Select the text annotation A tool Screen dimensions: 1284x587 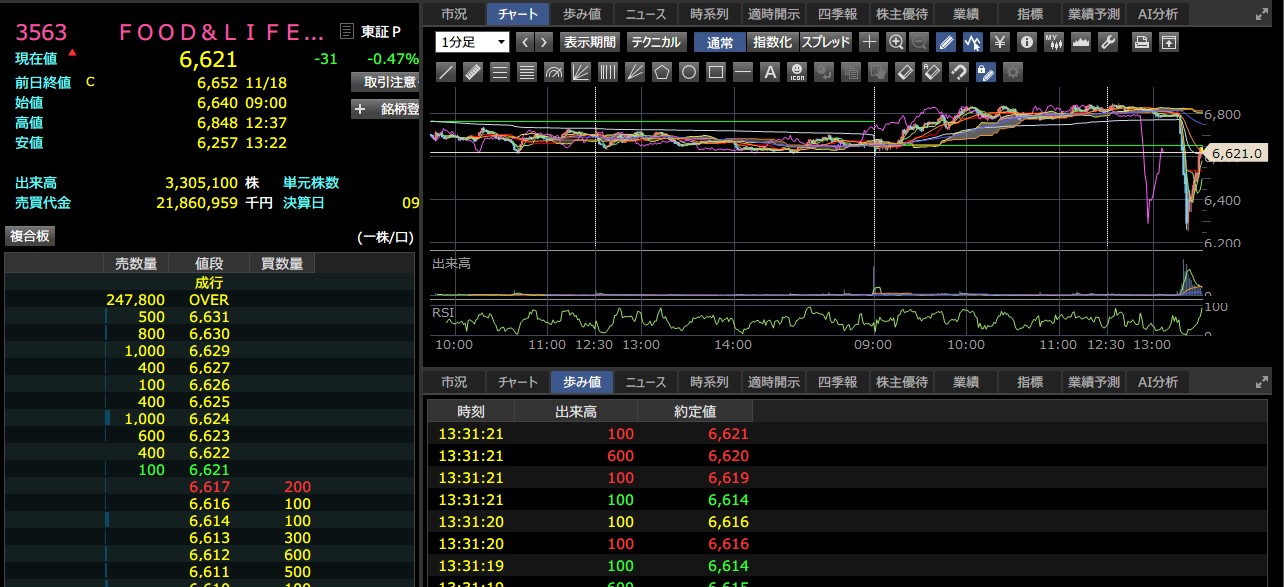770,72
